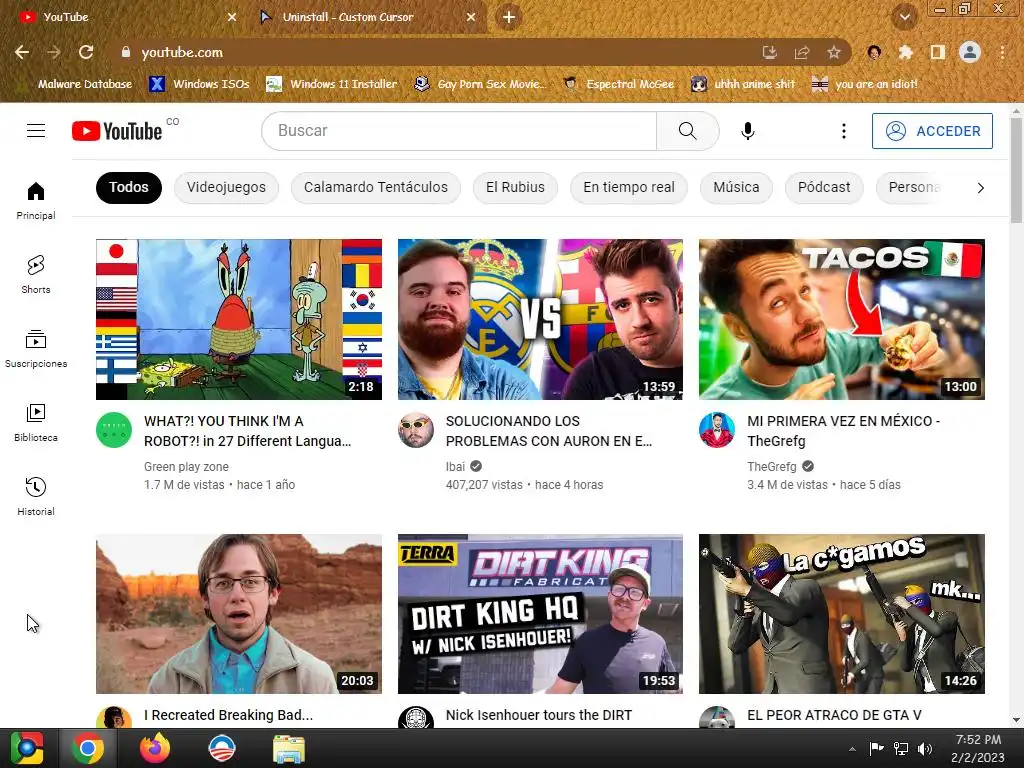Open the Windows ISOs bookmark
This screenshot has height=768, width=1024.
199,84
